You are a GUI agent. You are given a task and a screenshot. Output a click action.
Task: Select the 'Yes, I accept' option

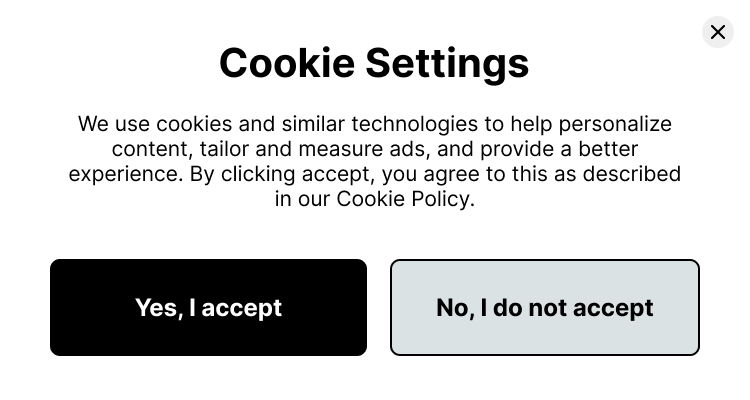(x=208, y=308)
